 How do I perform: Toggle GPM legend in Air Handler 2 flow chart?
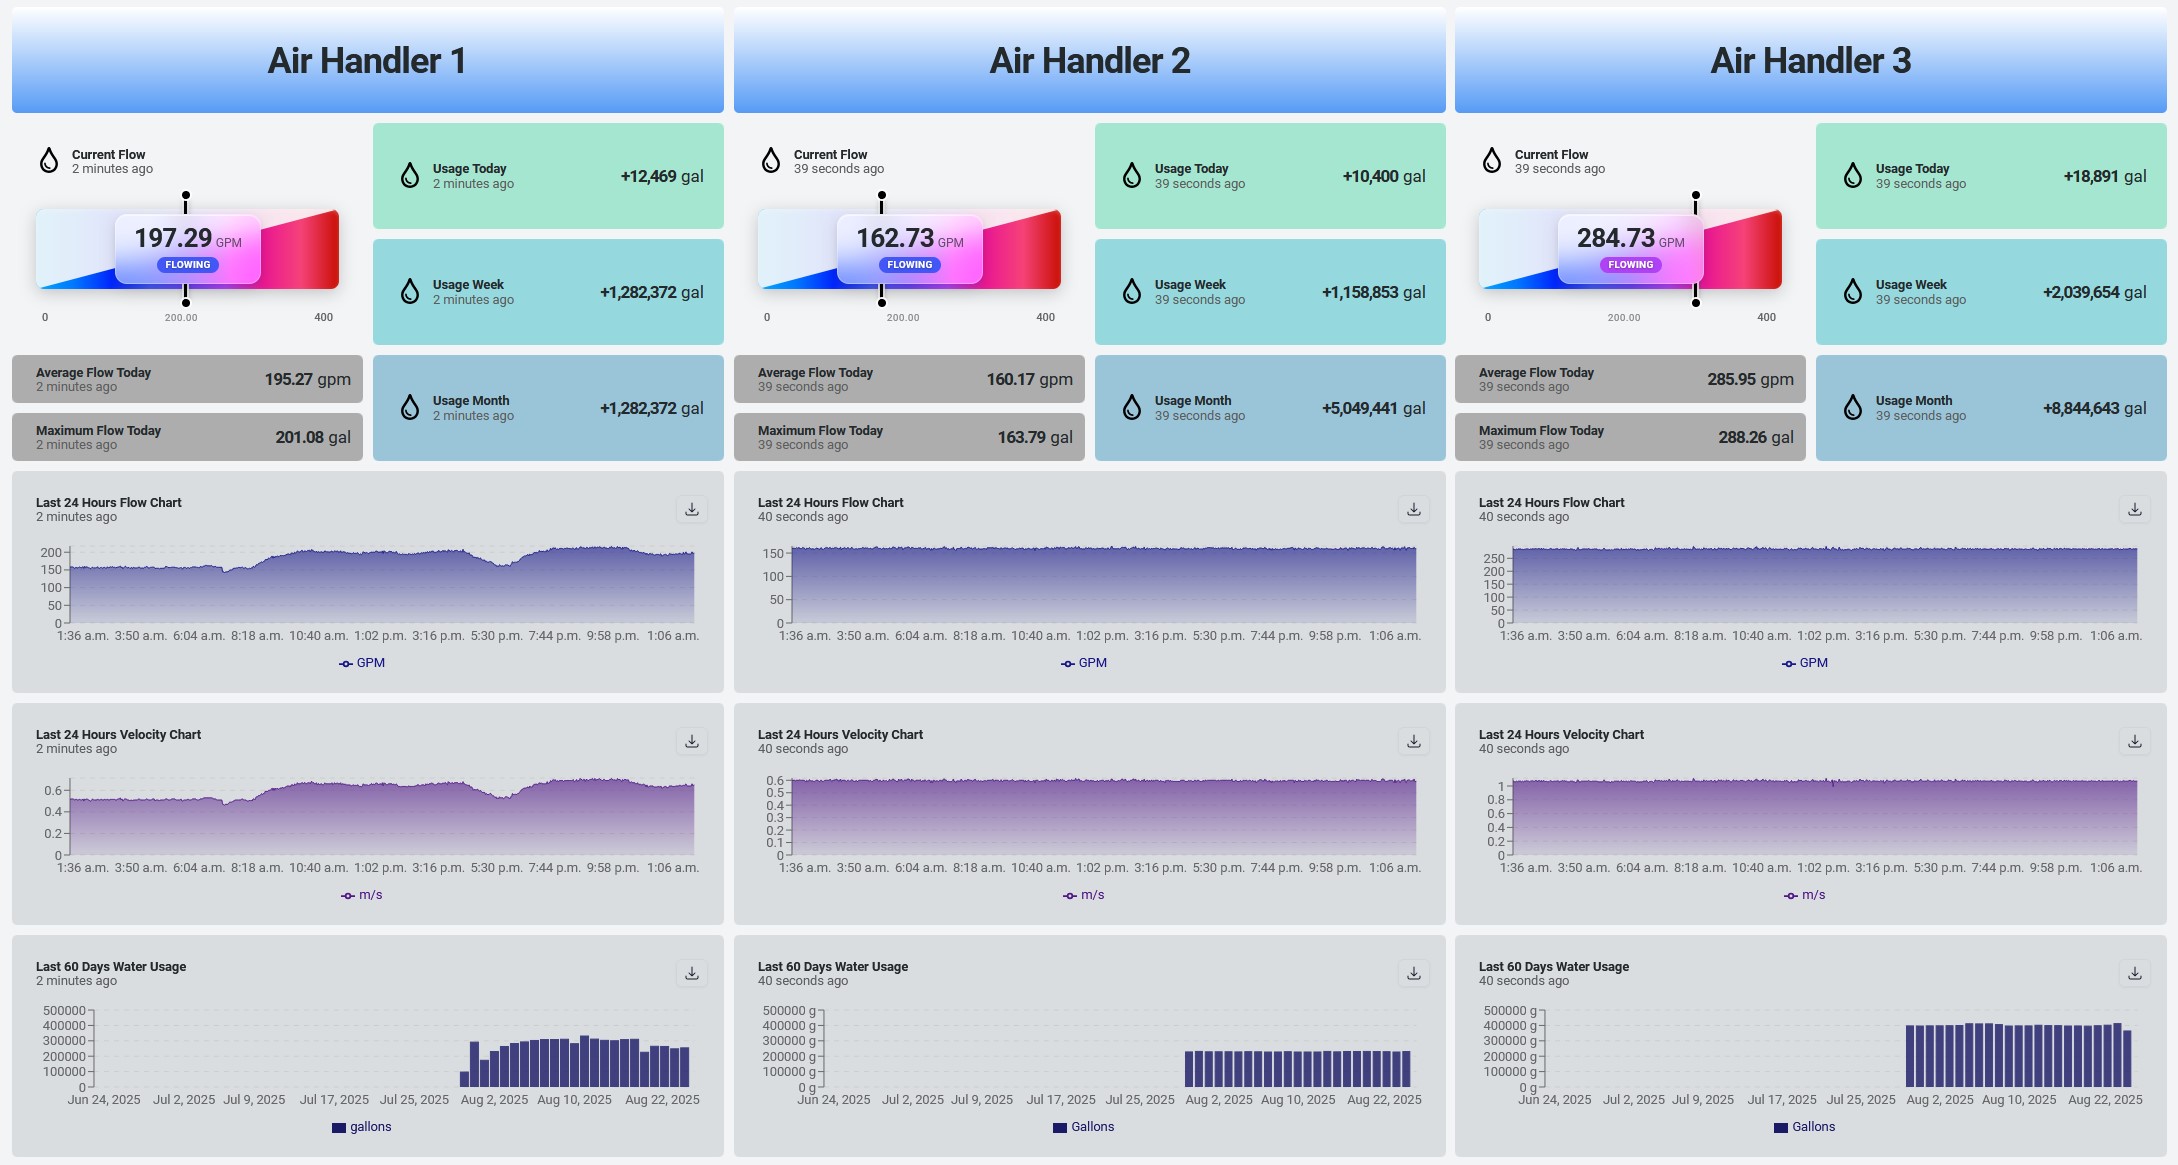pos(1084,663)
